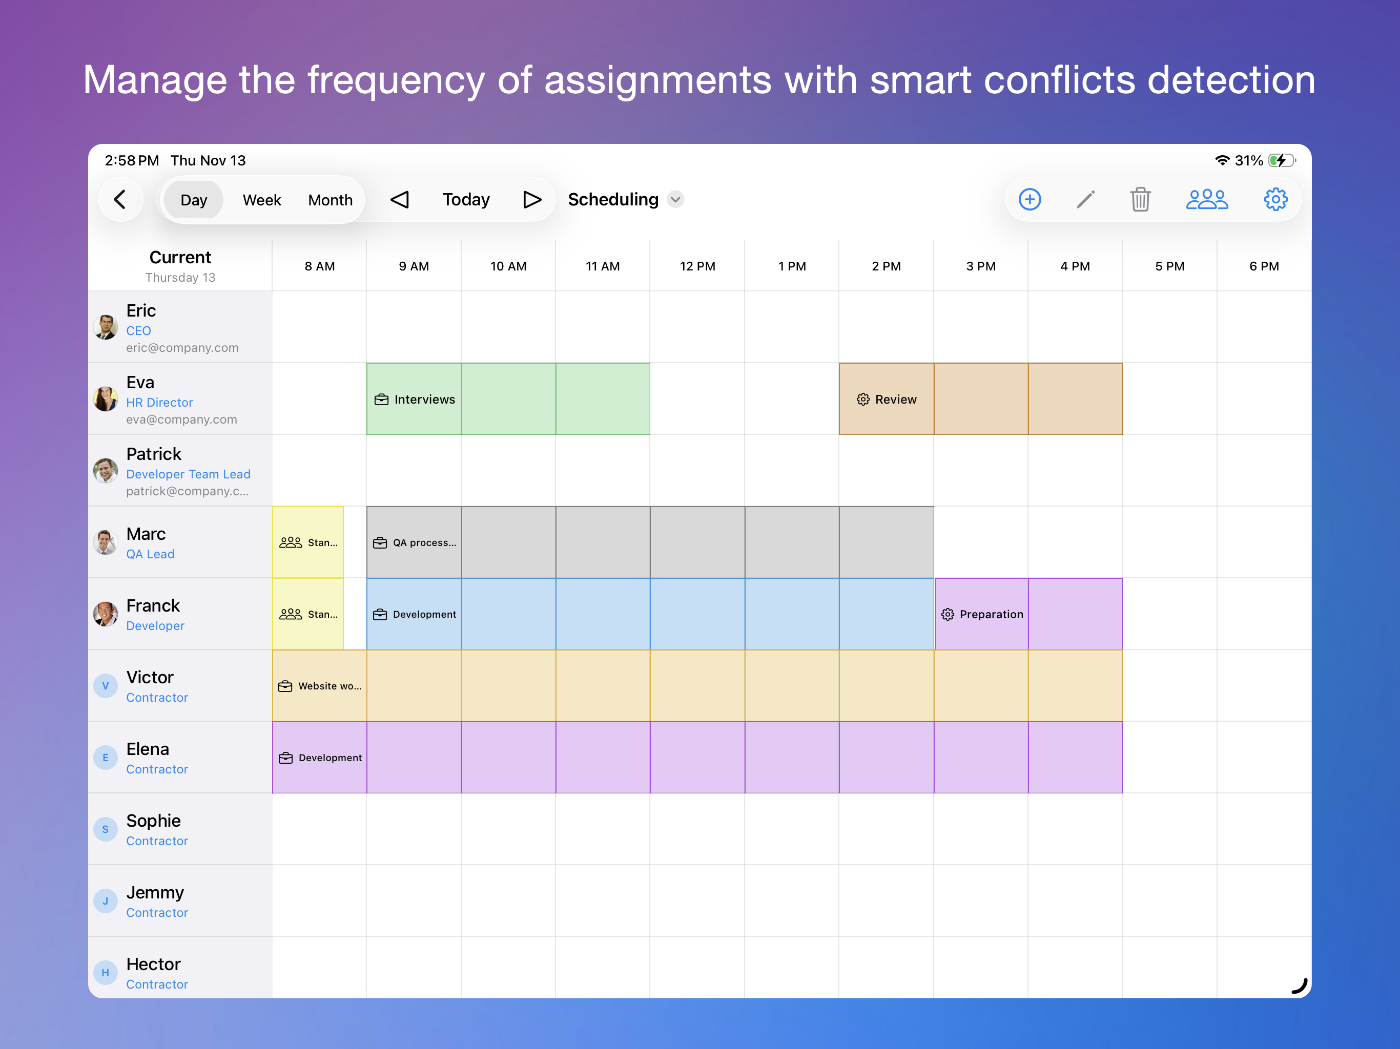The height and width of the screenshot is (1049, 1400).
Task: Go back using the left chevron
Action: pos(120,199)
